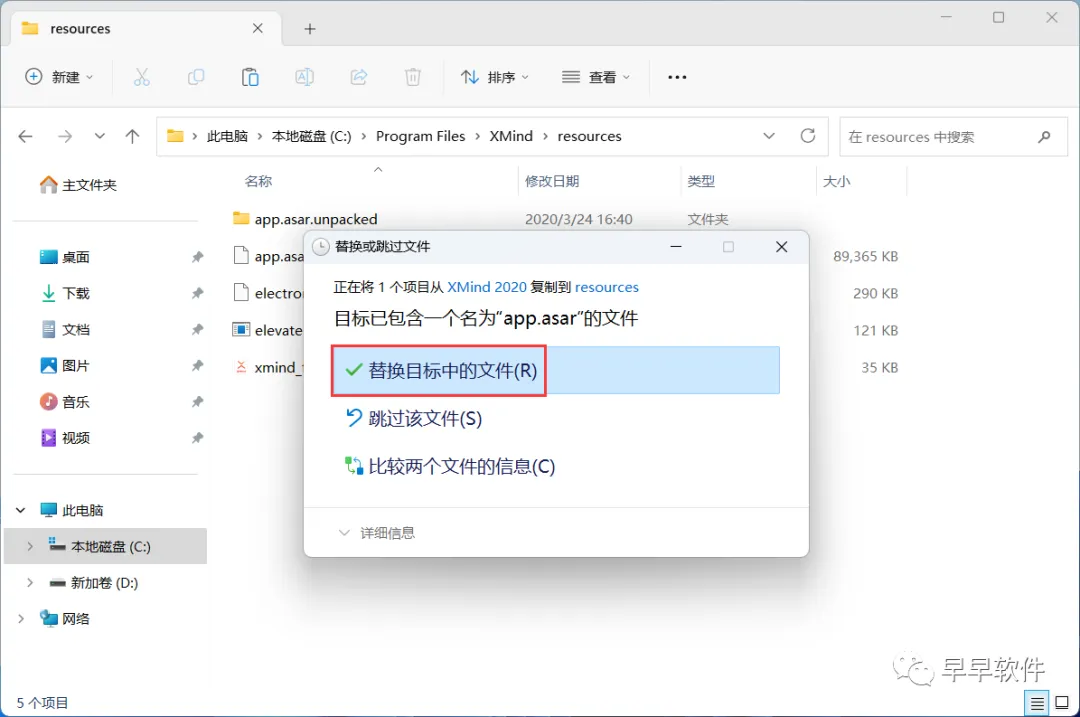Open 文档 in quick access
This screenshot has height=717, width=1080.
[x=65, y=329]
